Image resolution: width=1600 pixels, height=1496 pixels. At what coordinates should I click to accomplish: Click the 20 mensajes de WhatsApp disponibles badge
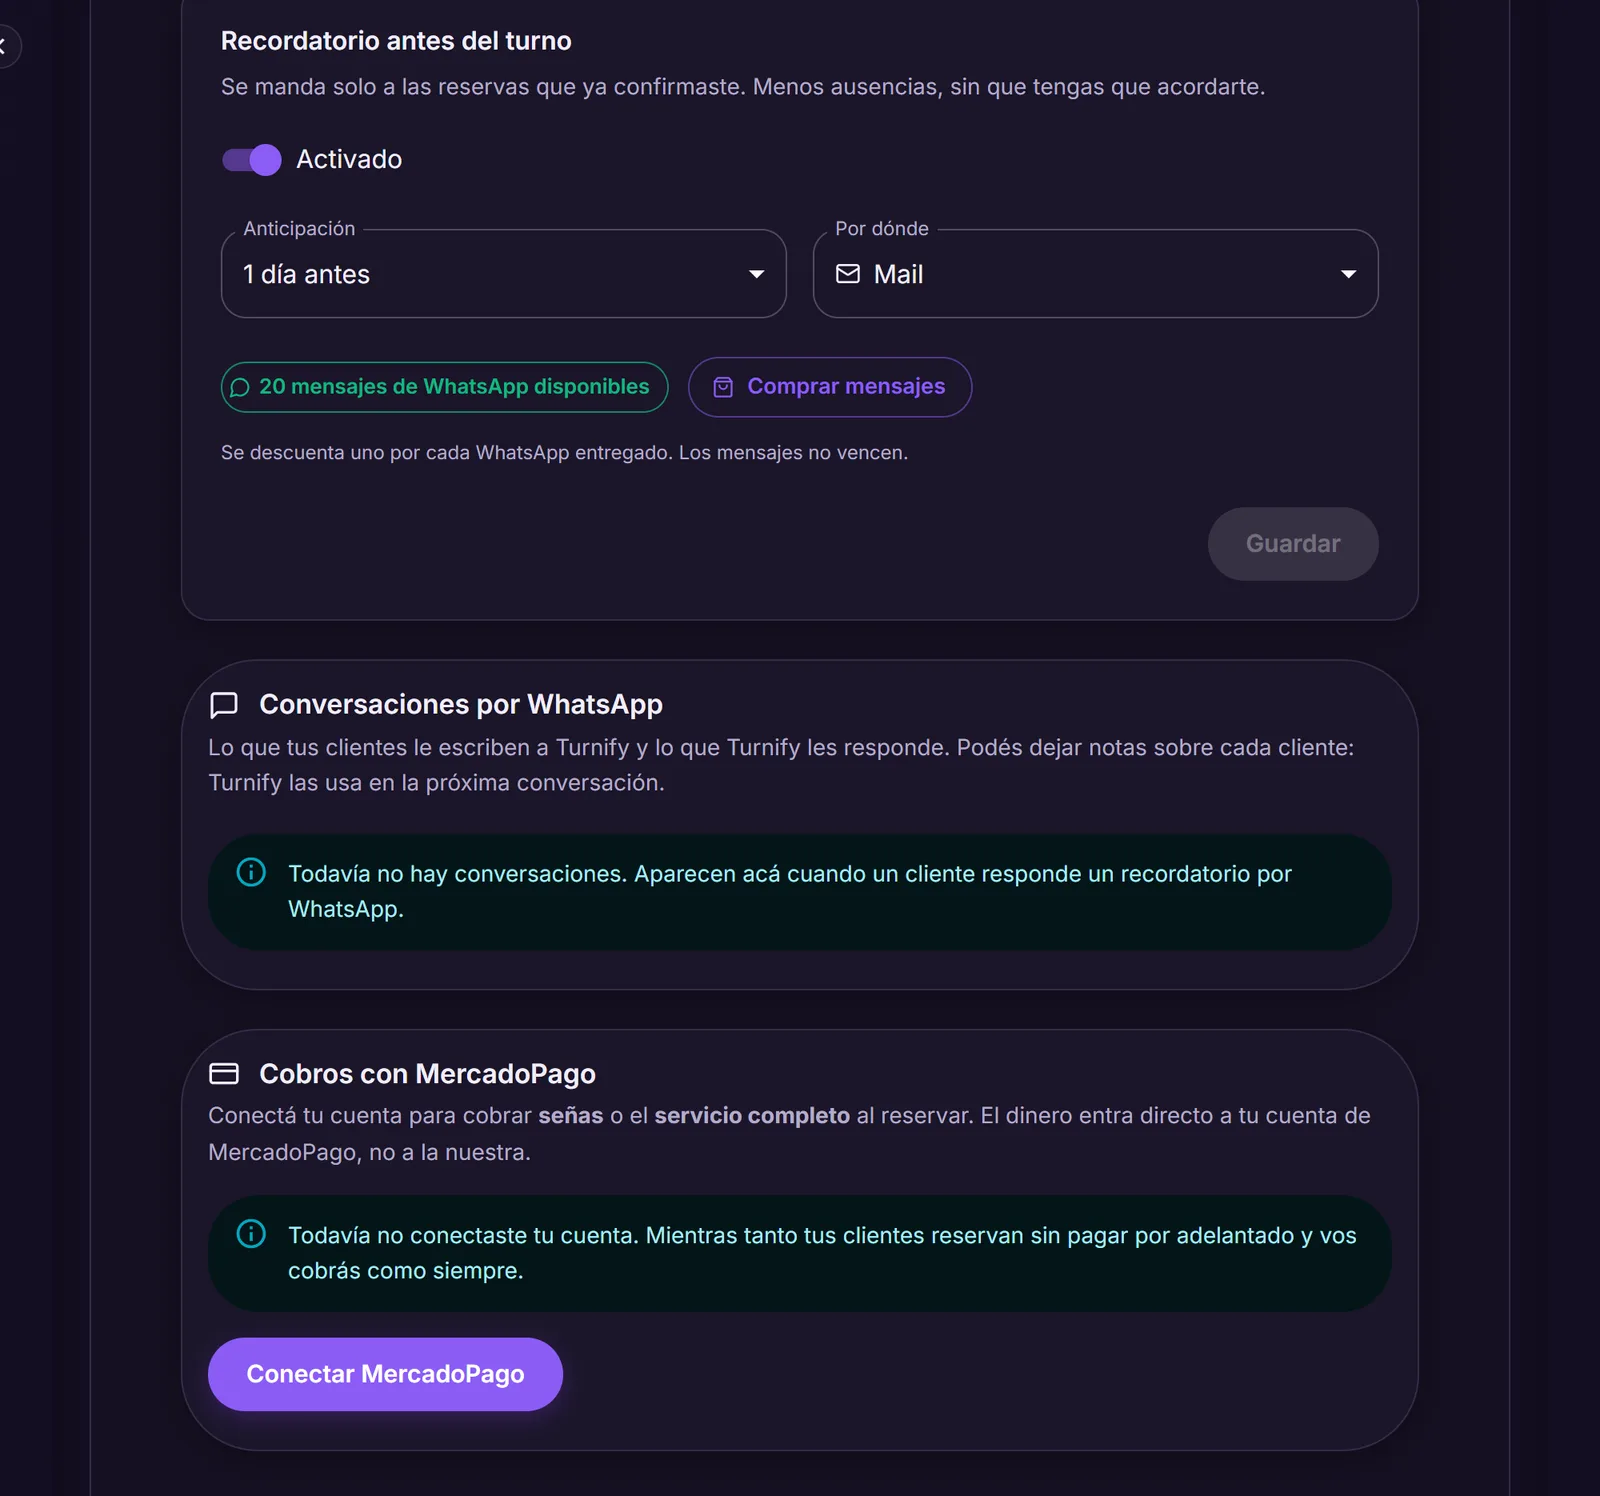click(x=445, y=387)
